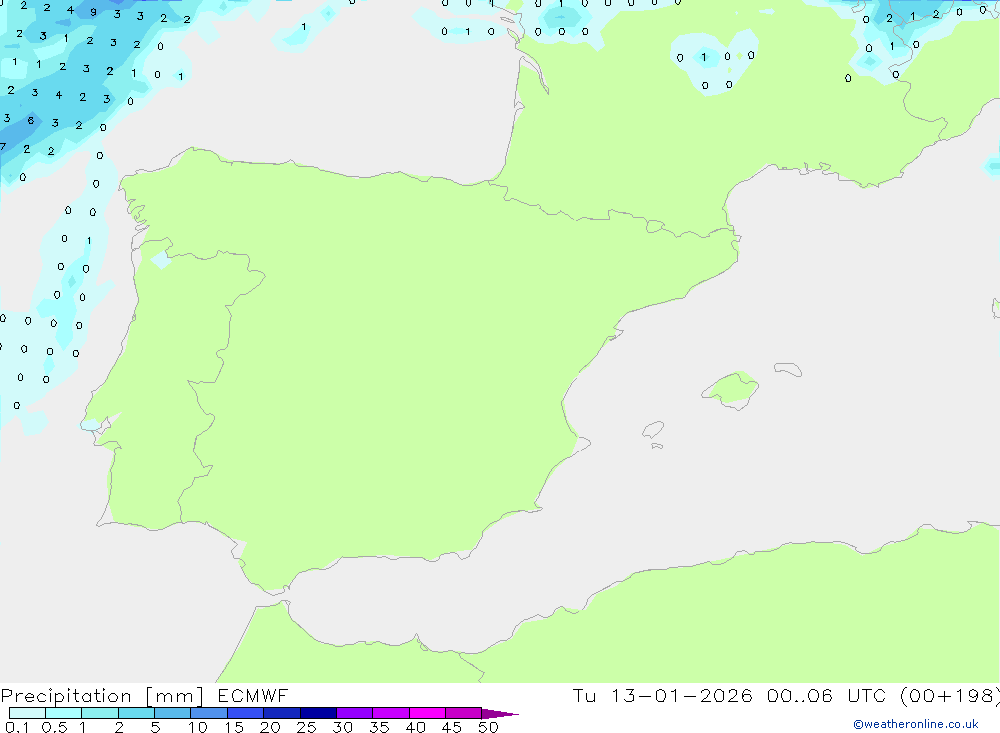Select the 2–5 mm legend color swatch
The height and width of the screenshot is (733, 1000).
136,713
